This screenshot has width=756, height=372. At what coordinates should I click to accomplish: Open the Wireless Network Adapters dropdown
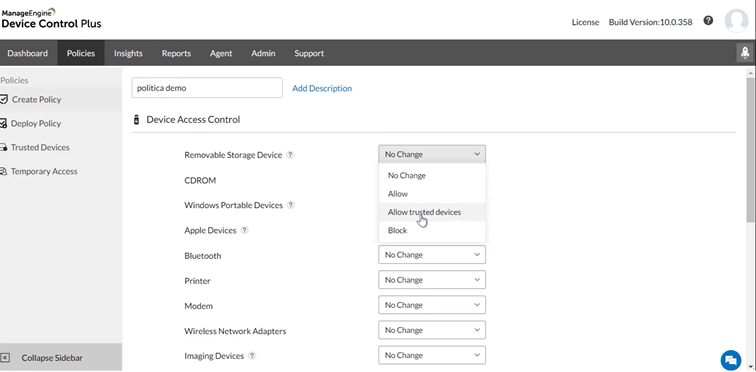click(432, 330)
